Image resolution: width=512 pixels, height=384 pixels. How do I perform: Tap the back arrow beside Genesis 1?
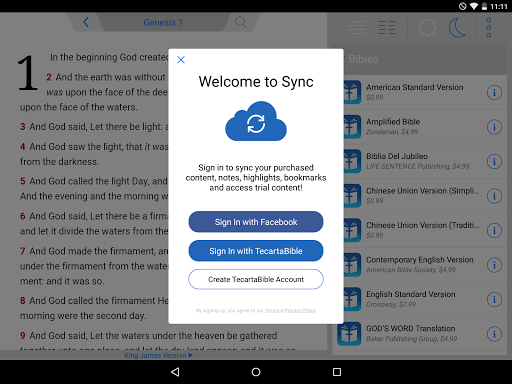click(x=86, y=22)
